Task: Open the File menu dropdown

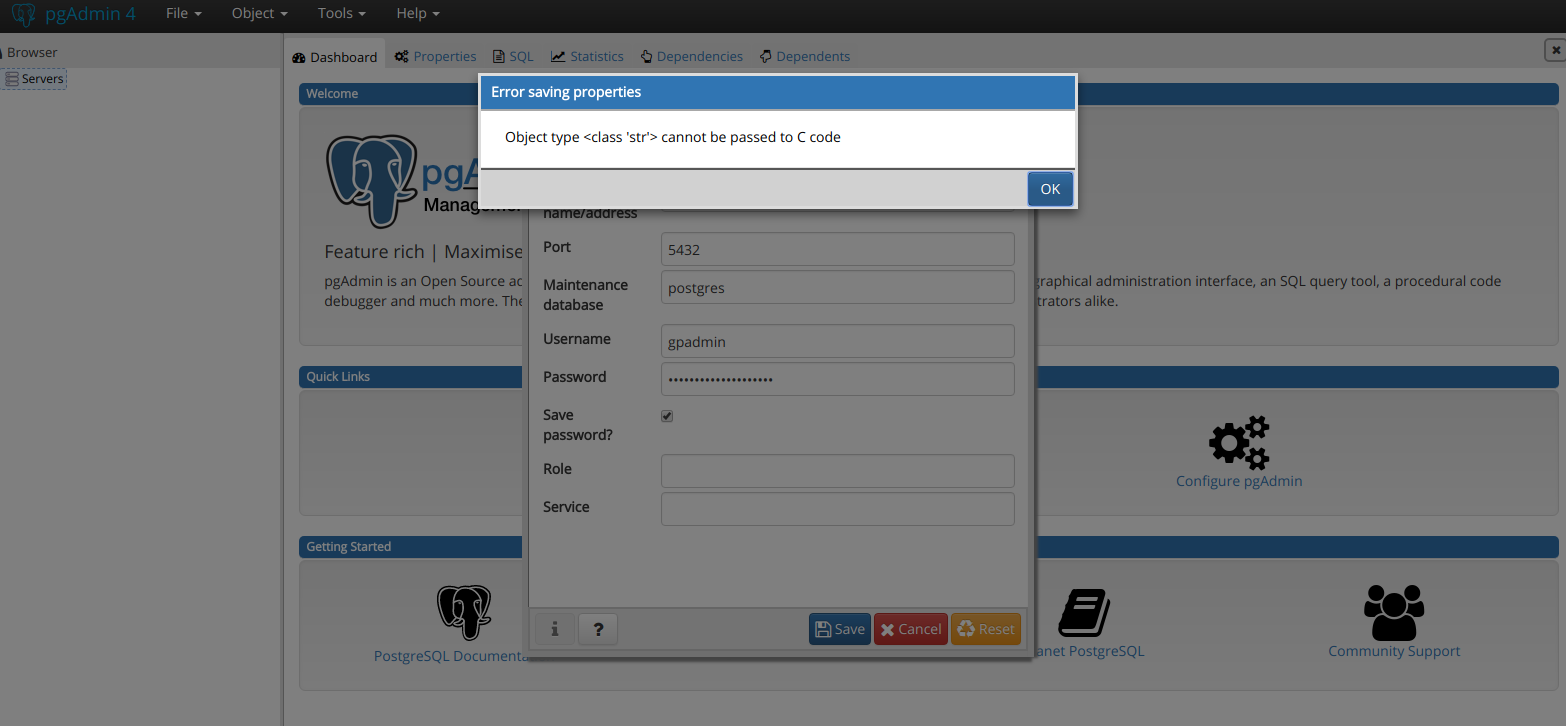Action: [x=183, y=14]
